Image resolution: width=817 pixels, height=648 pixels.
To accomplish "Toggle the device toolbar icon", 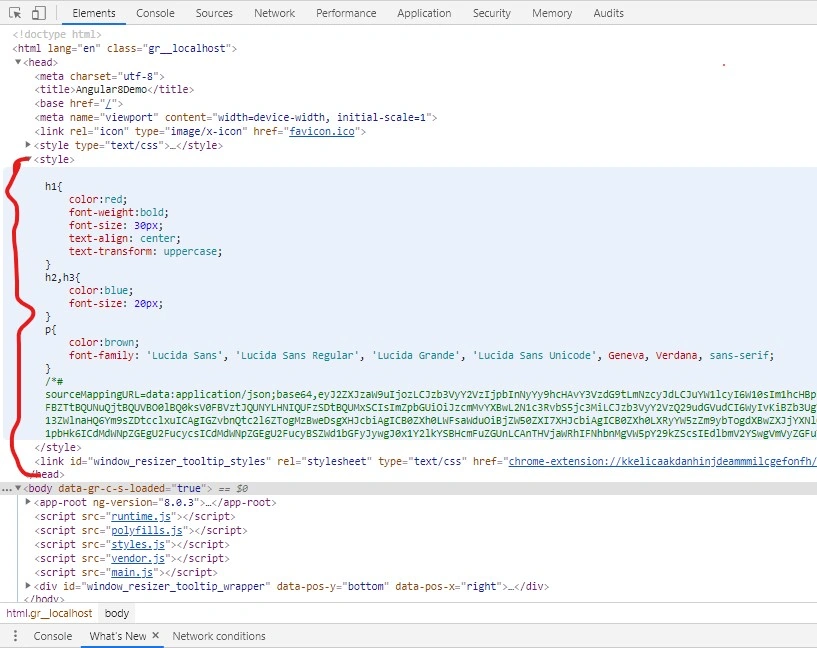I will (x=39, y=13).
